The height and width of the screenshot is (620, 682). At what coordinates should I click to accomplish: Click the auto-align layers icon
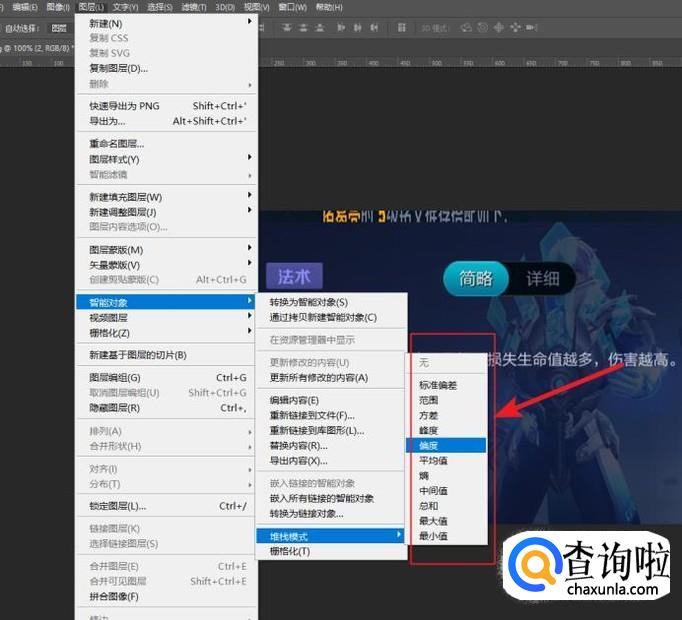(x=402, y=28)
